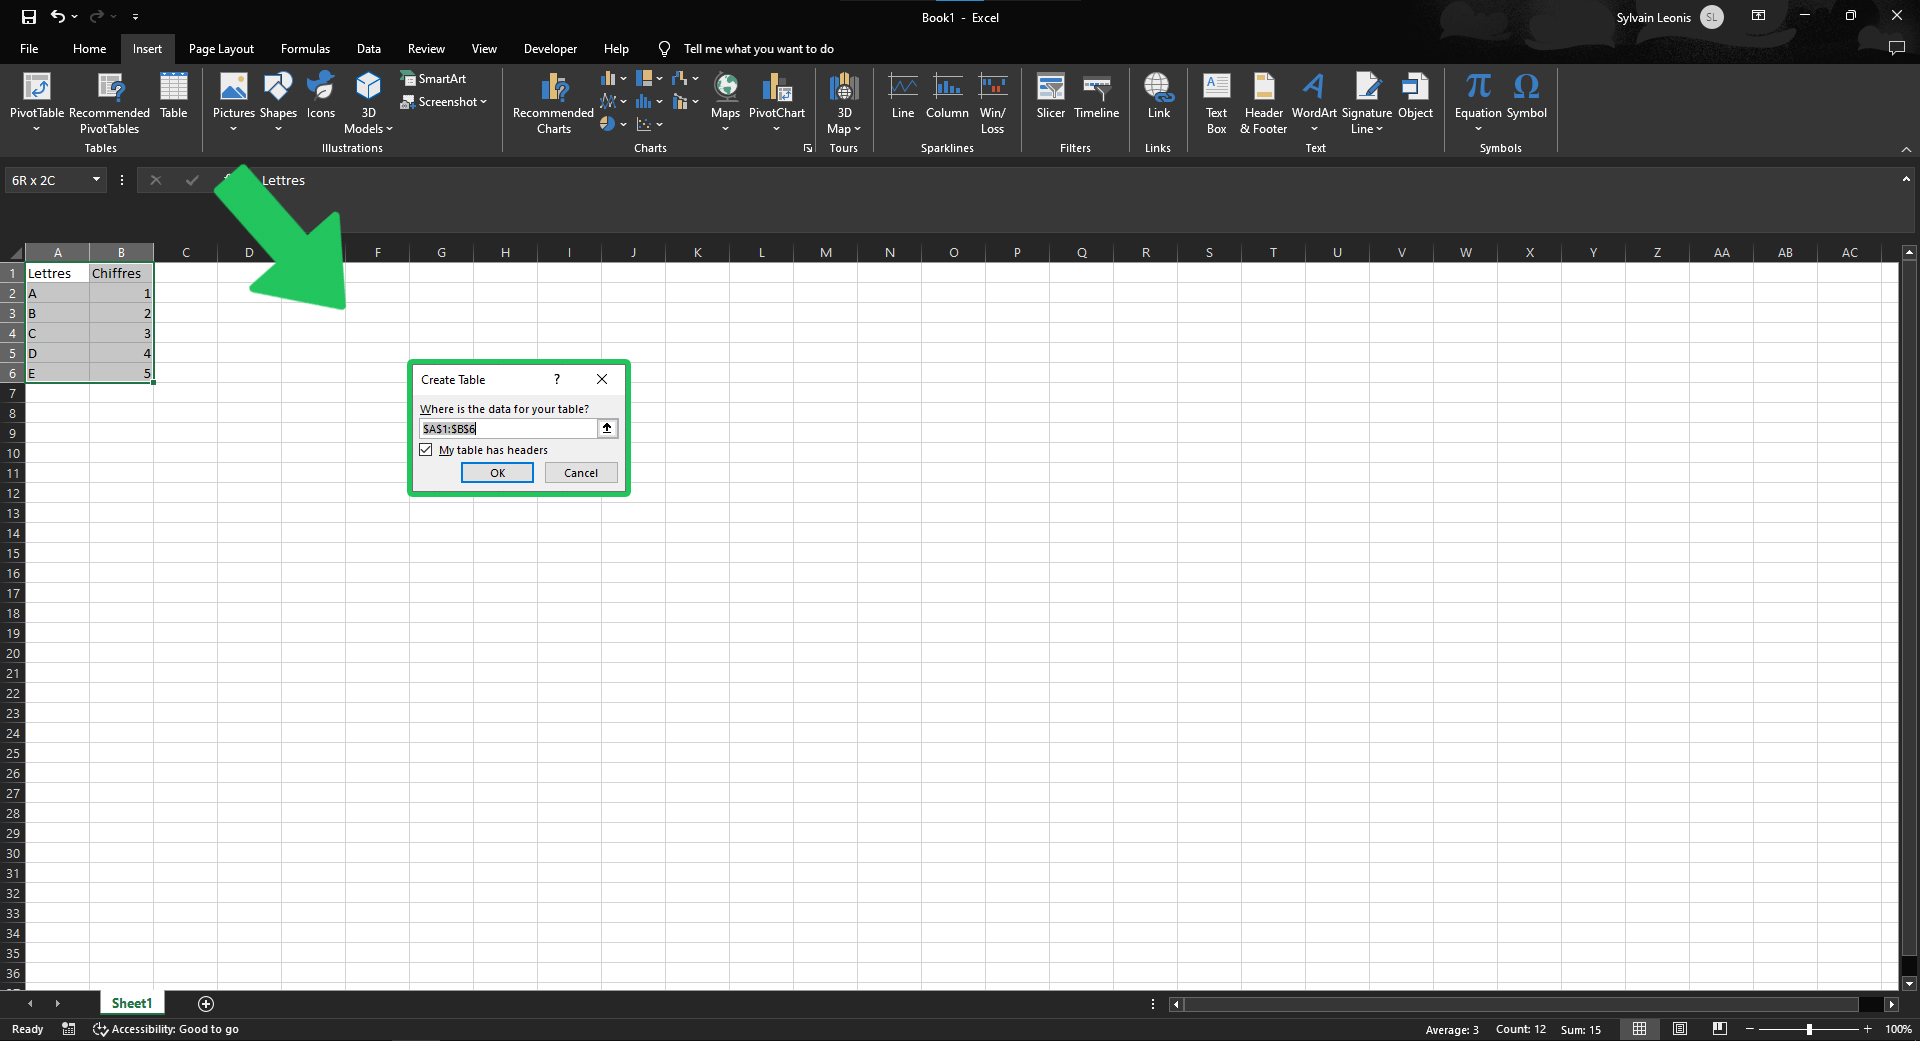The image size is (1920, 1041).
Task: Click the PivotTable icon
Action: pyautogui.click(x=37, y=88)
